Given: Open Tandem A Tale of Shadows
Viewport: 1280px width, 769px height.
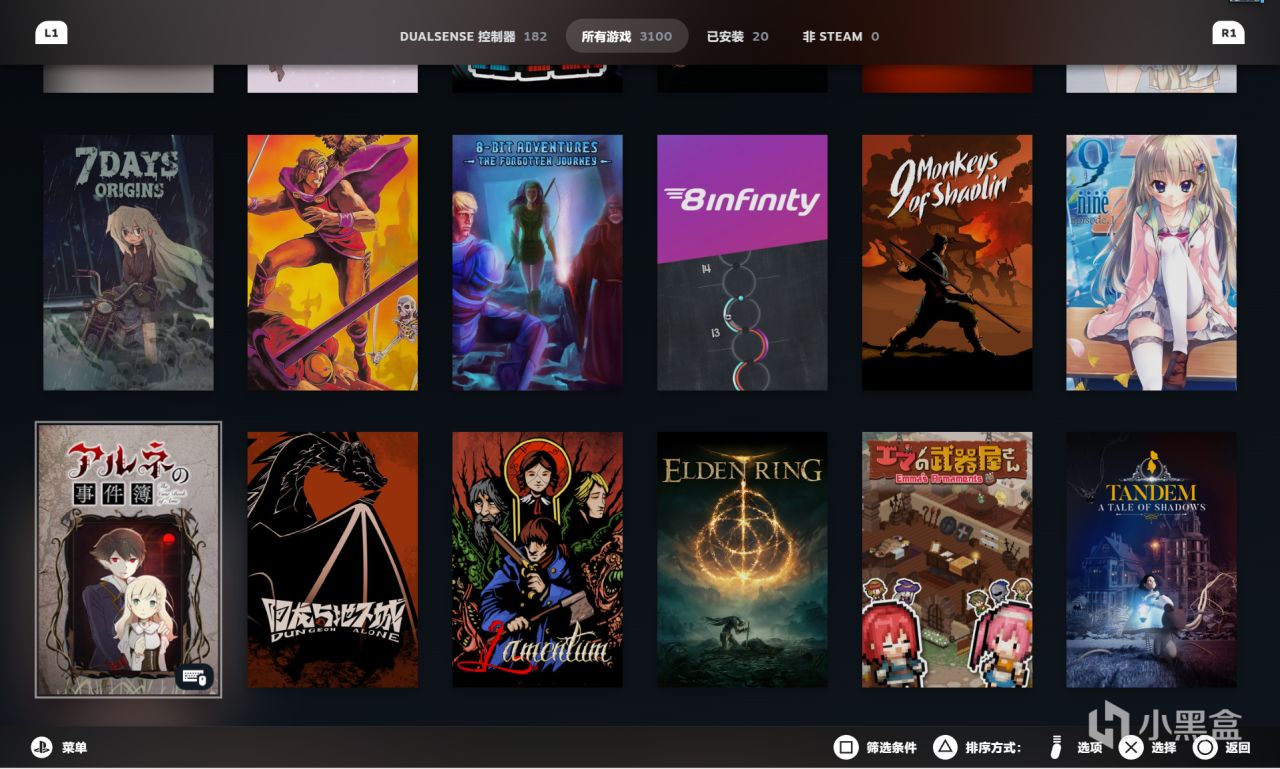Looking at the screenshot, I should pos(1152,560).
